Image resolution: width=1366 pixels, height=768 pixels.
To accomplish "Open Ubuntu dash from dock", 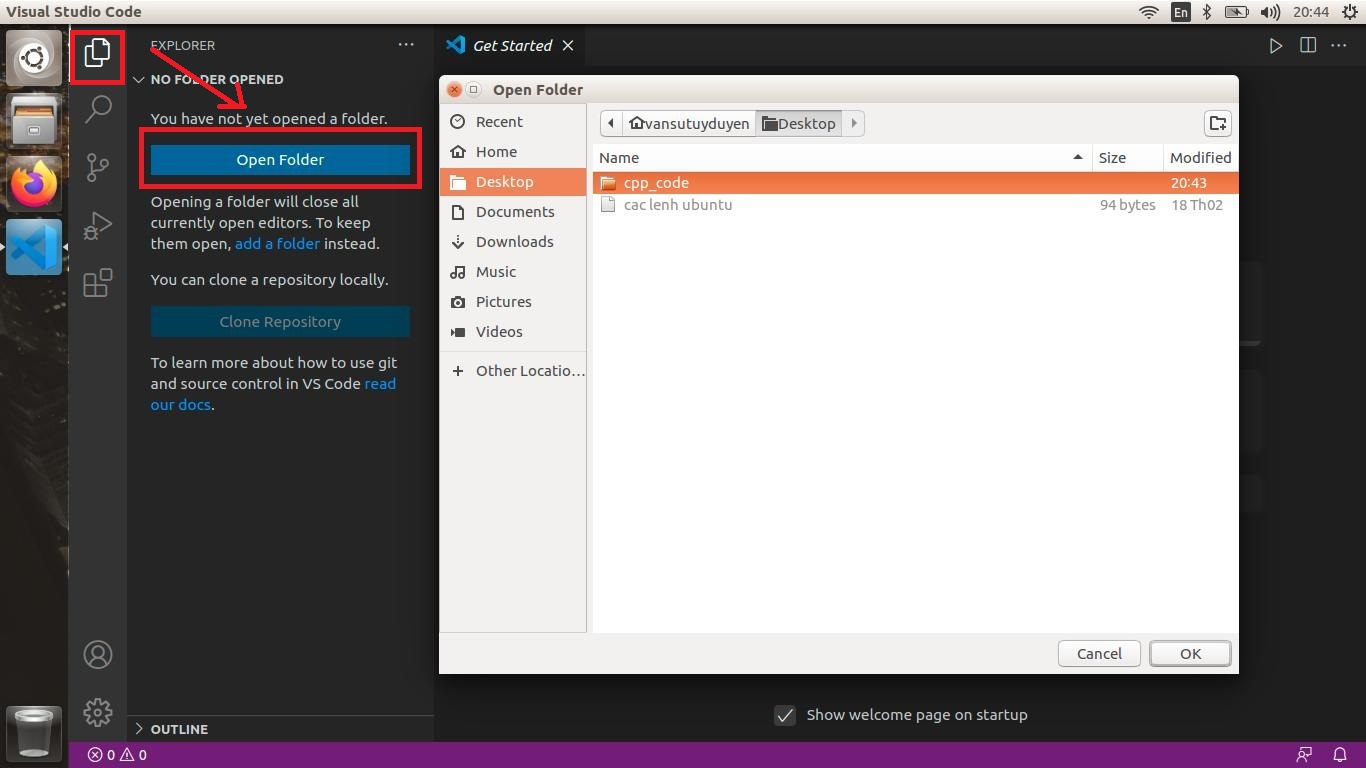I will (x=34, y=57).
